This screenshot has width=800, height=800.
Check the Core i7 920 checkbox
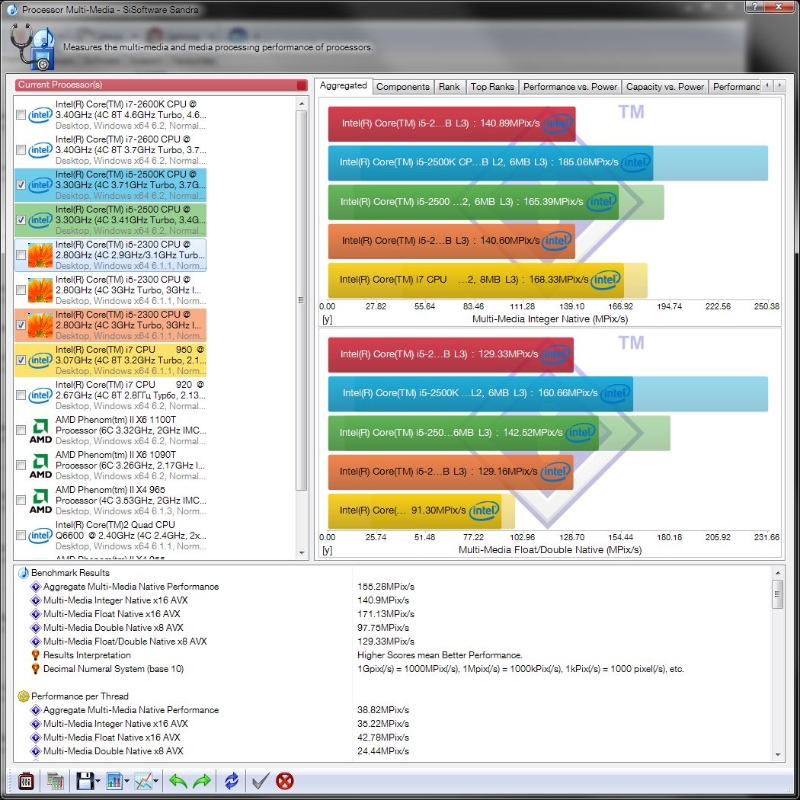[21, 395]
